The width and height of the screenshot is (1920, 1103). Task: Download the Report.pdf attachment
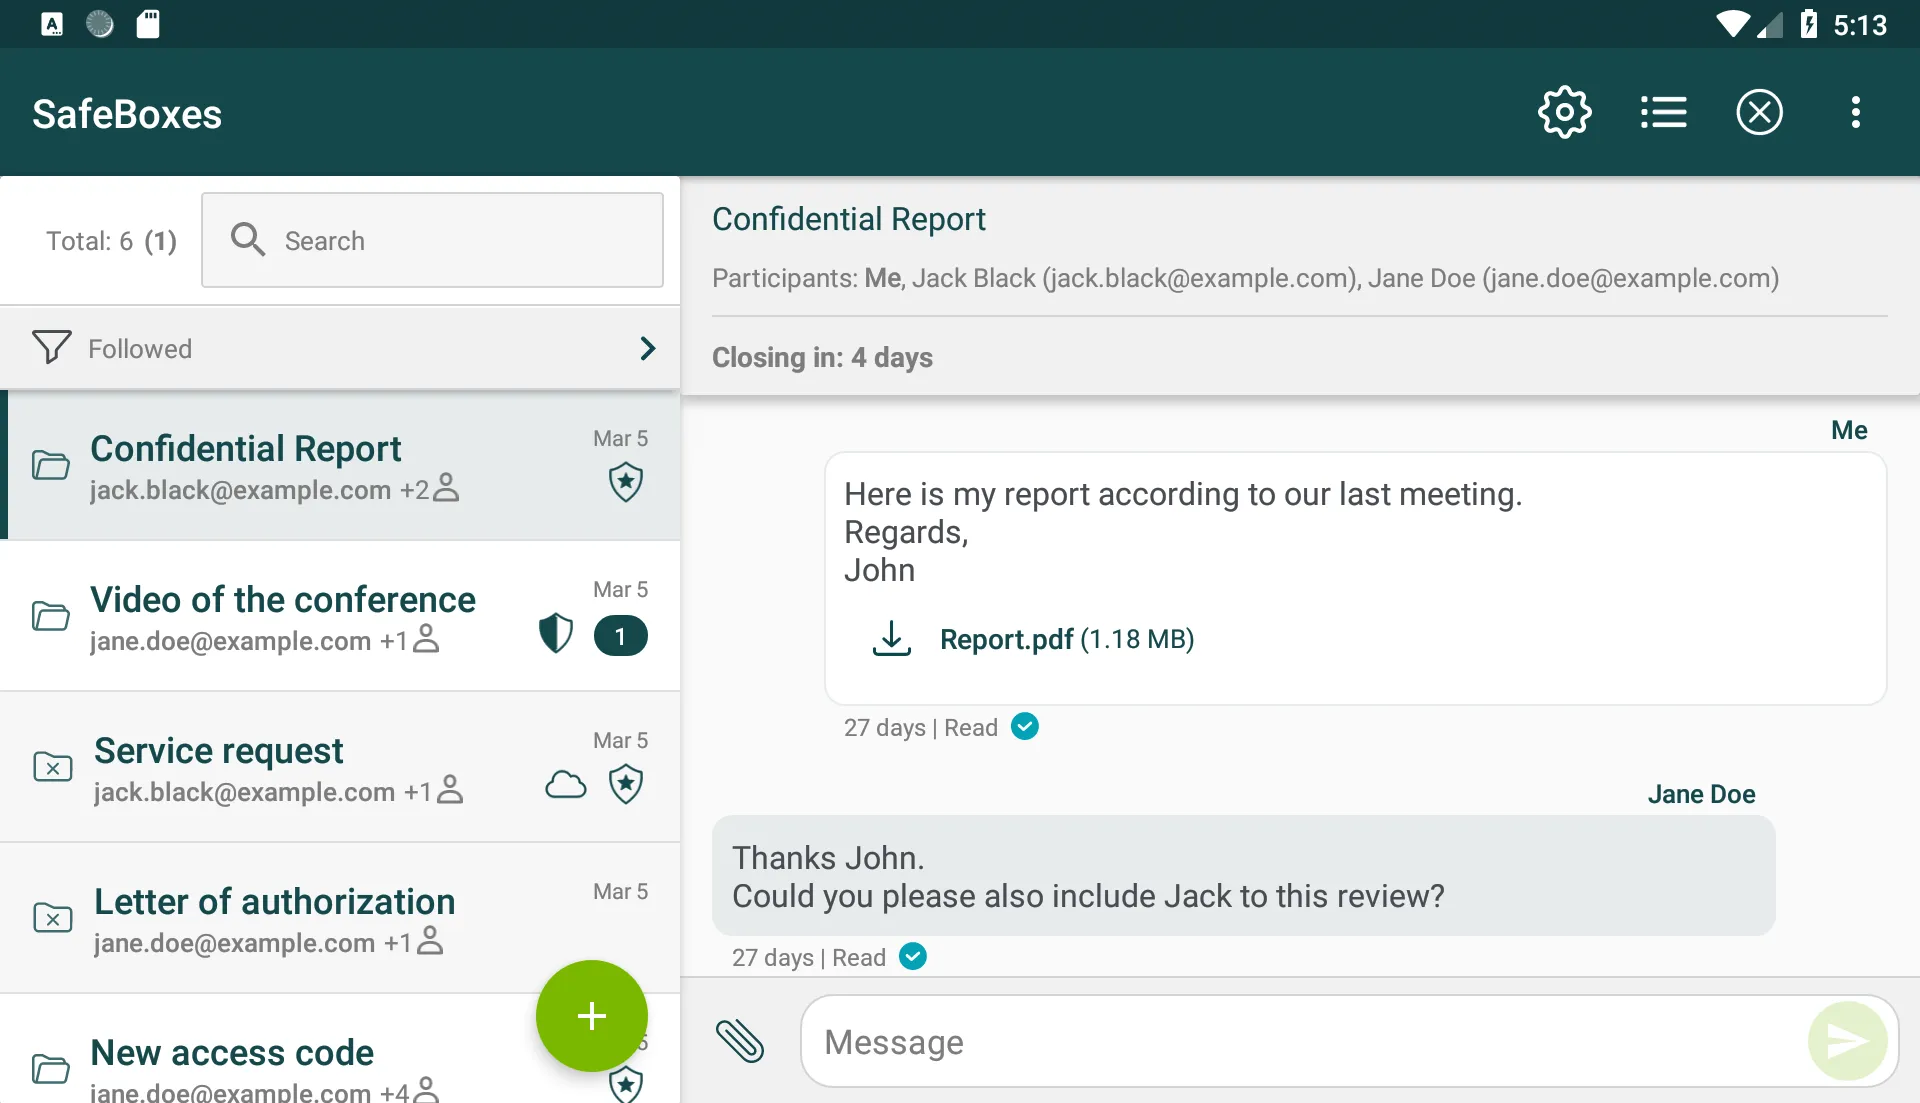coord(891,639)
